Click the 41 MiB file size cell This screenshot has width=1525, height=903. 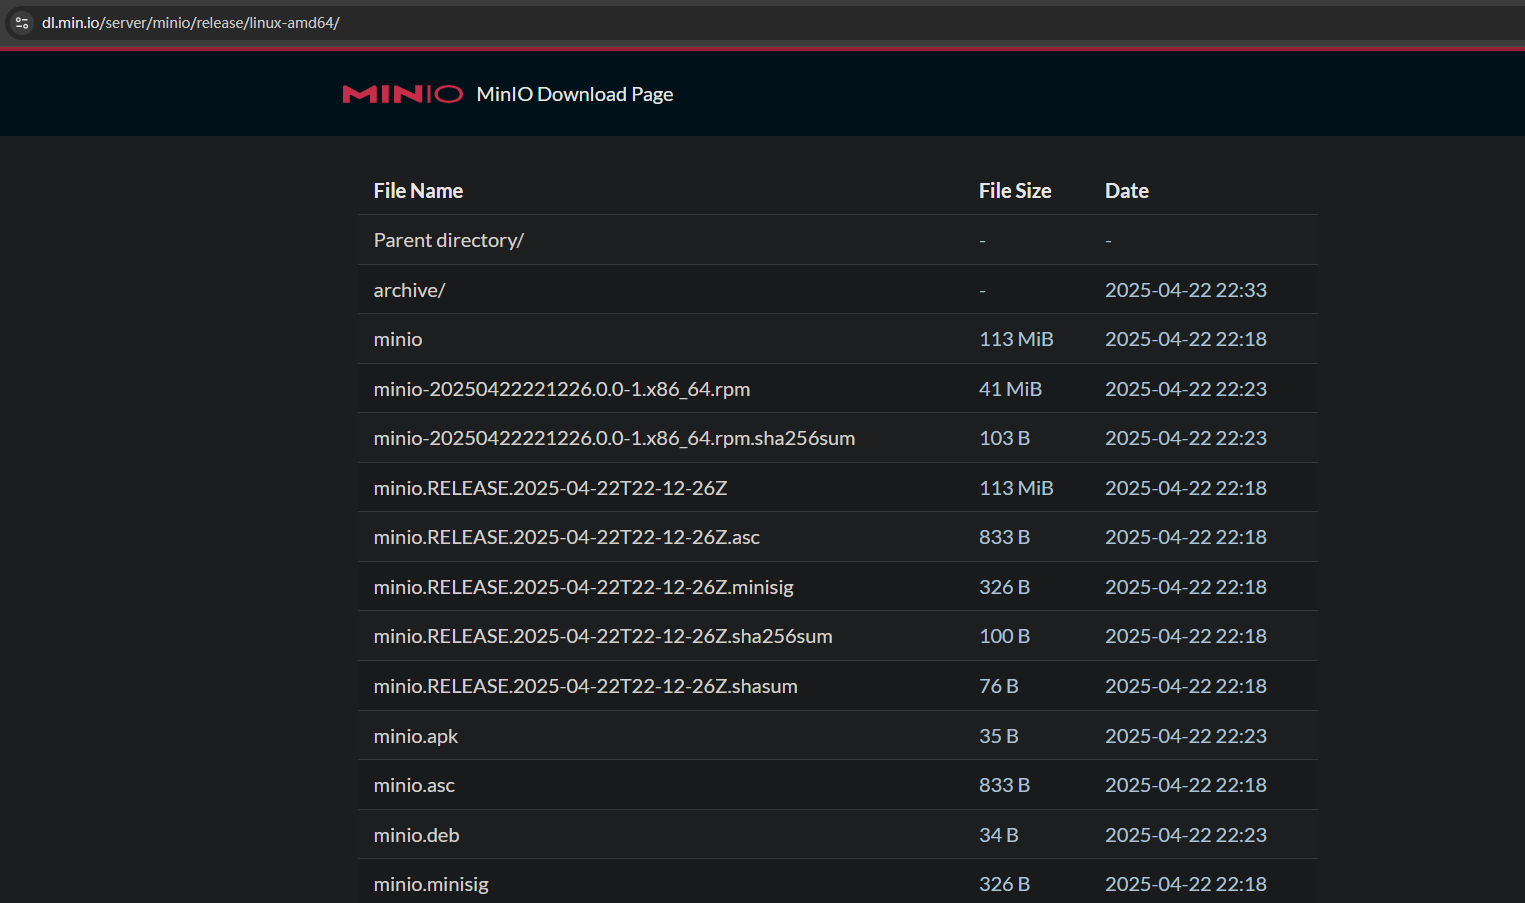pyautogui.click(x=1010, y=389)
